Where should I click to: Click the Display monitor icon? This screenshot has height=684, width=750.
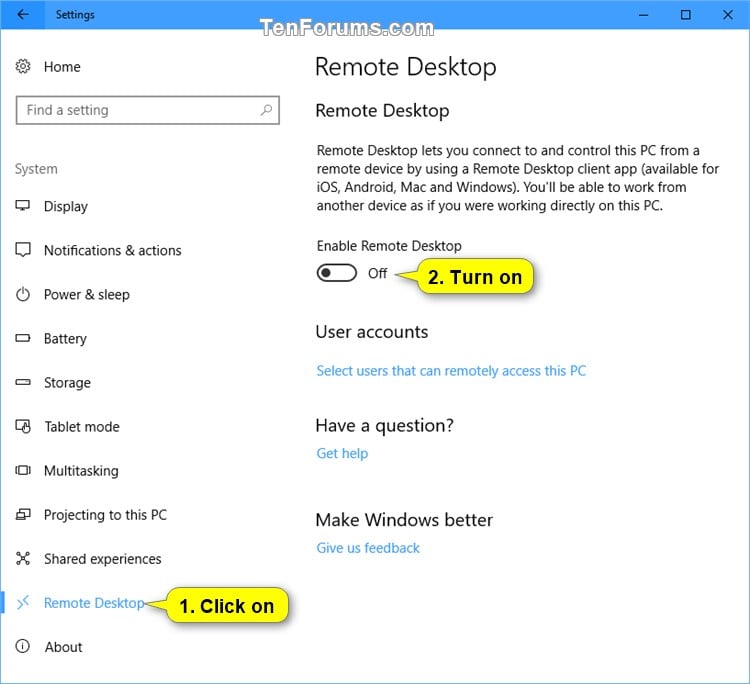(x=22, y=206)
